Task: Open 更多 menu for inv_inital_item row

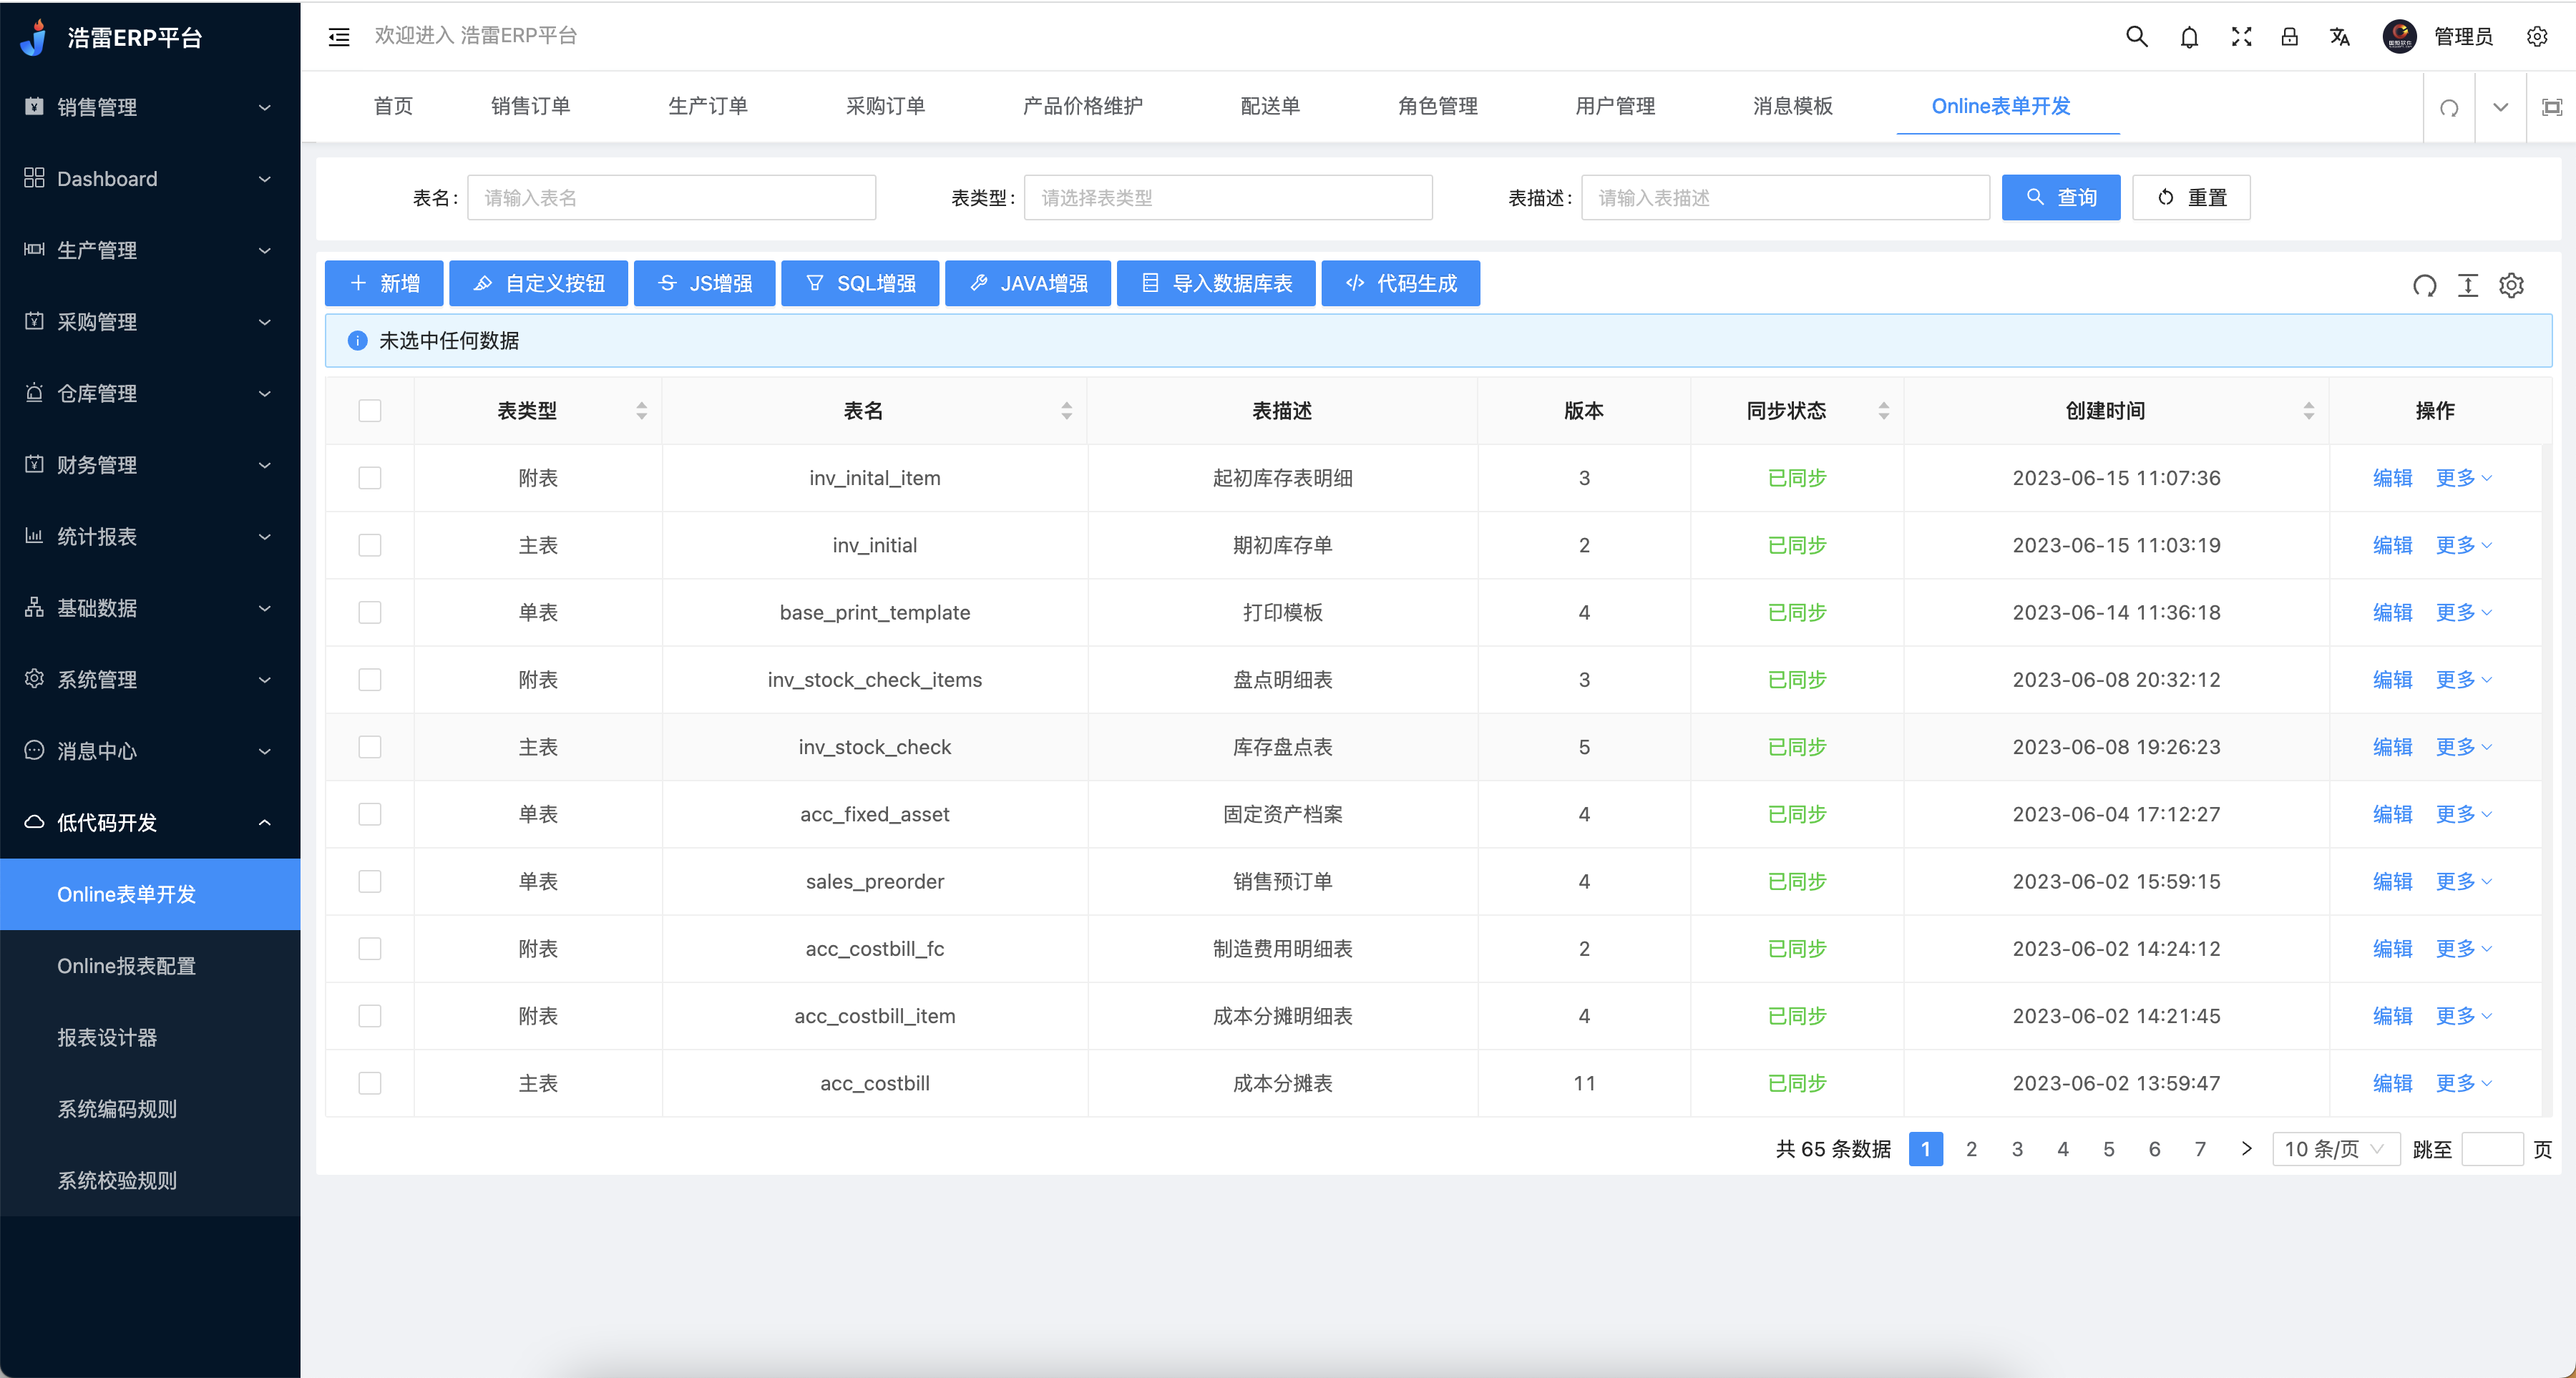Action: click(2464, 478)
